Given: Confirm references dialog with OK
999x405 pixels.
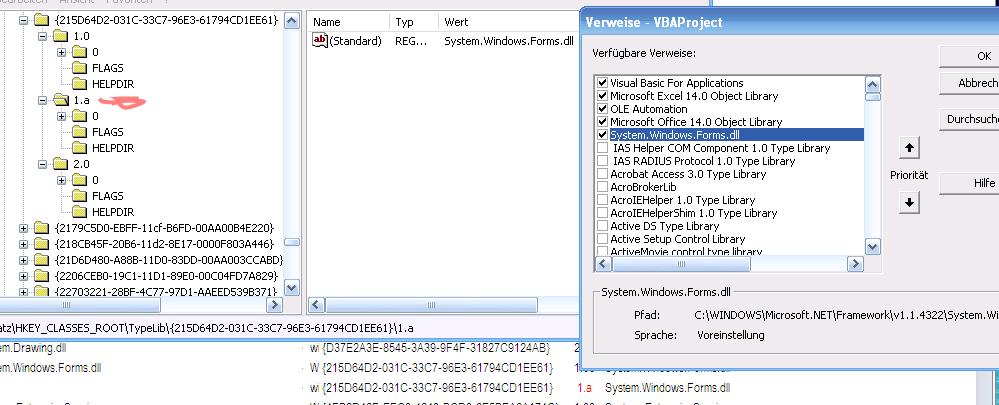Looking at the screenshot, I should tap(970, 56).
